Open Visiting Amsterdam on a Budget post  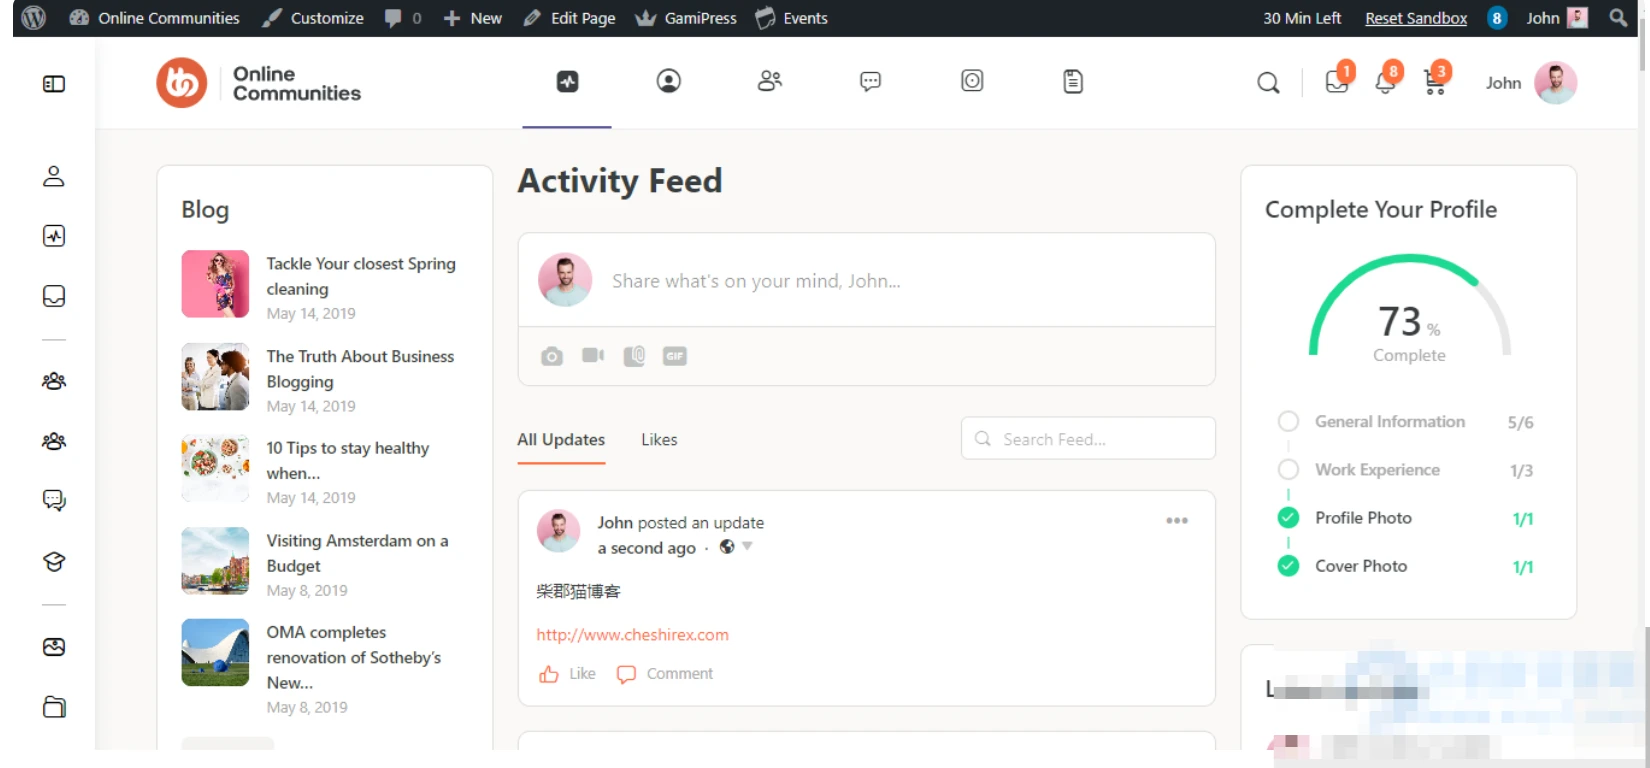tap(357, 553)
